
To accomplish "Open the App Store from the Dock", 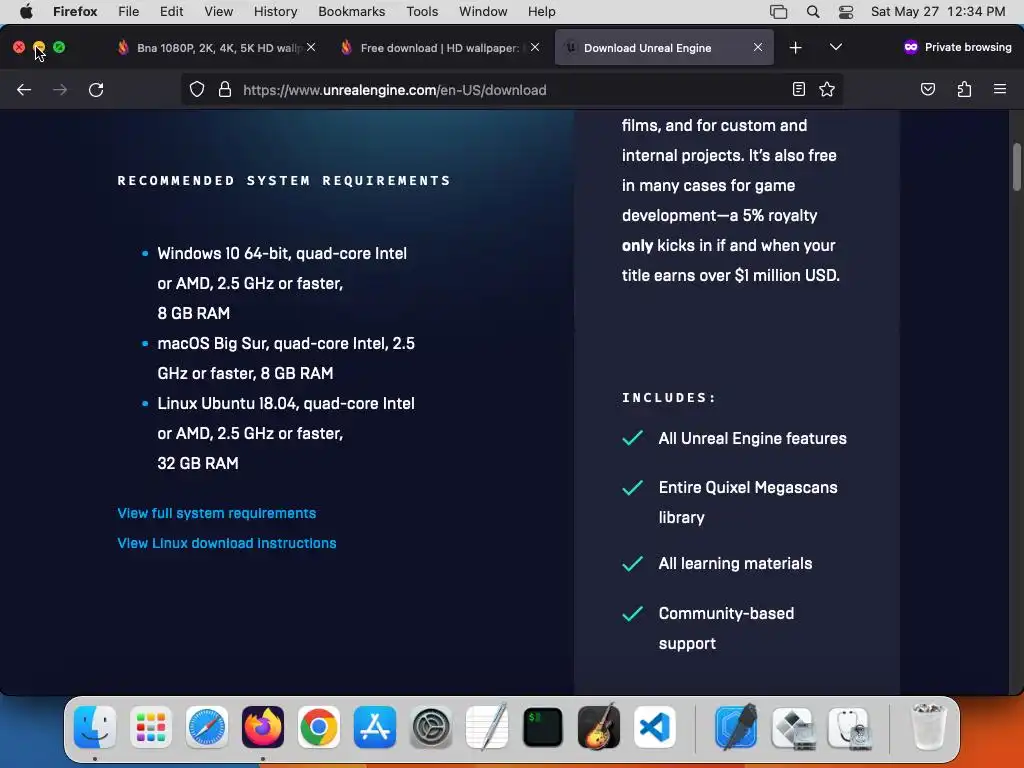I will (375, 727).
